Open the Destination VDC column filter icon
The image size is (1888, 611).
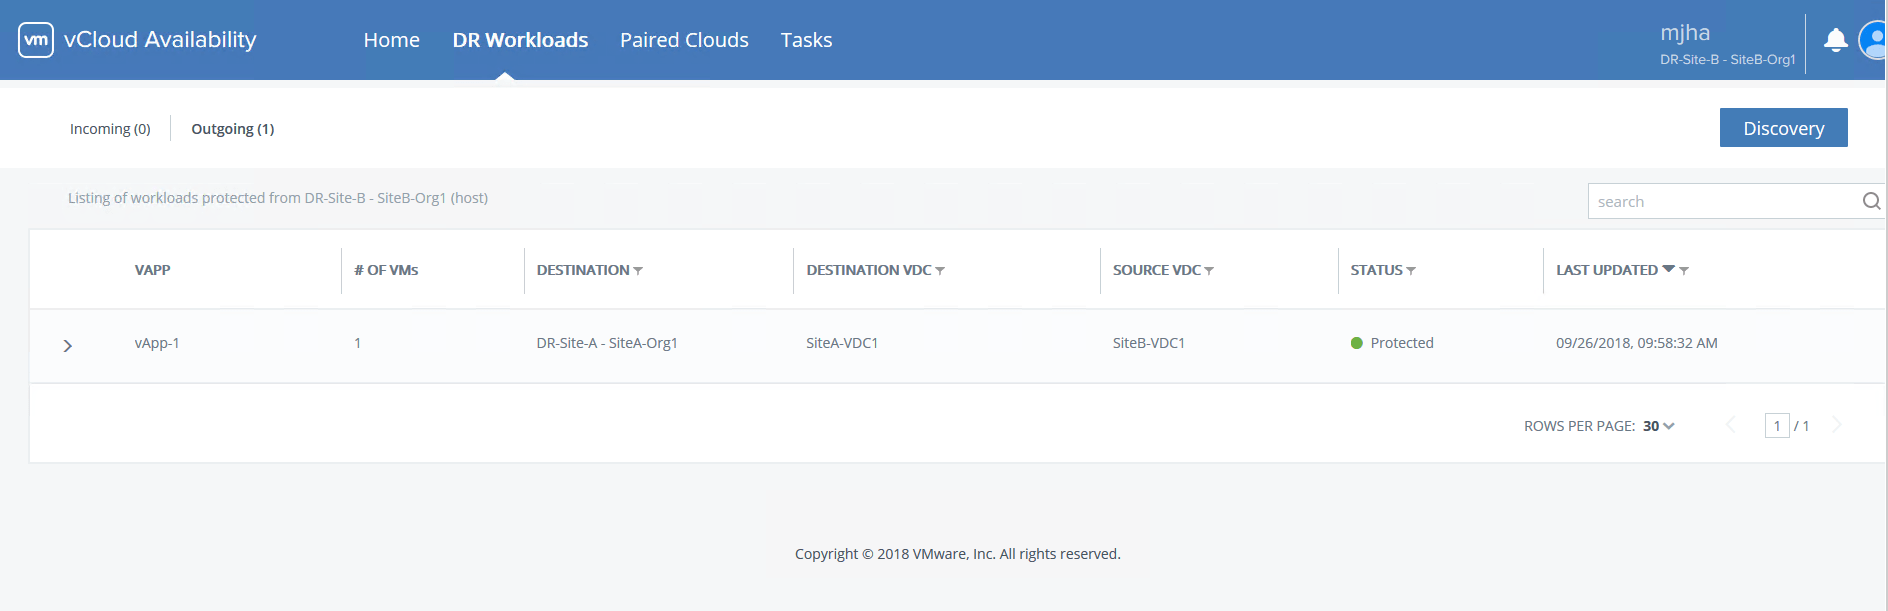pyautogui.click(x=940, y=271)
